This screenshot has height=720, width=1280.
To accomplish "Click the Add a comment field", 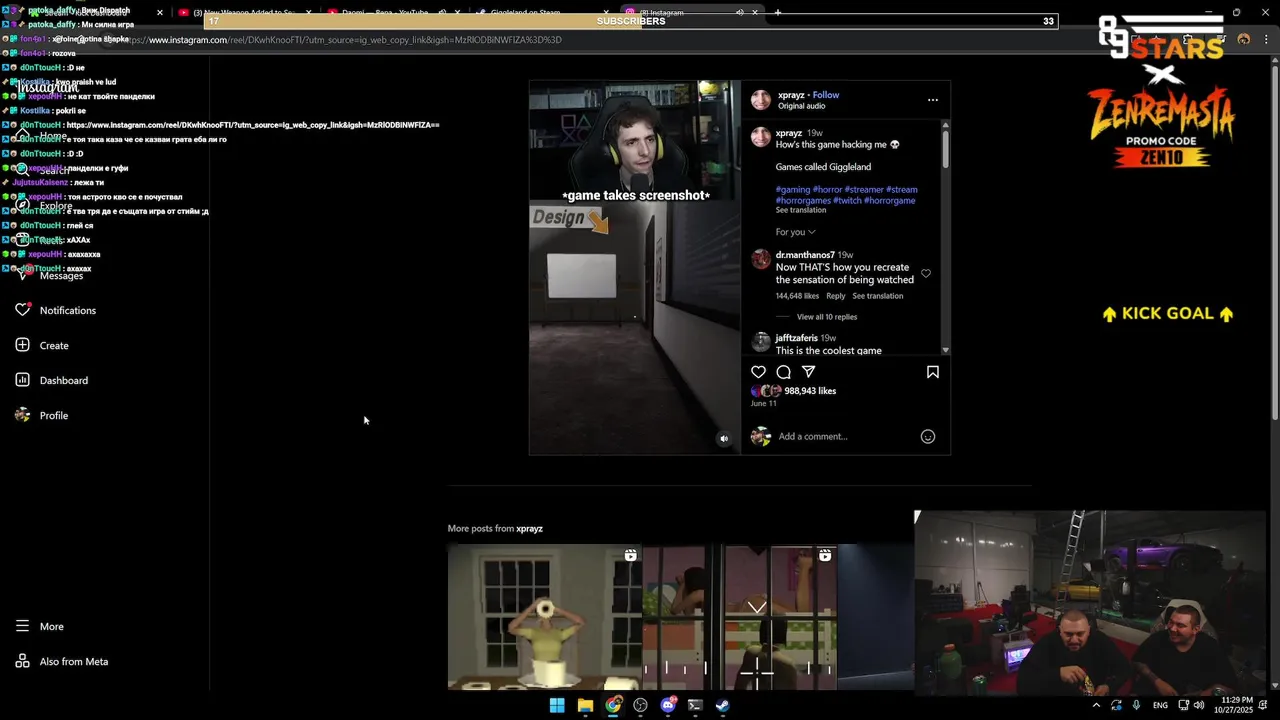I will (x=846, y=436).
